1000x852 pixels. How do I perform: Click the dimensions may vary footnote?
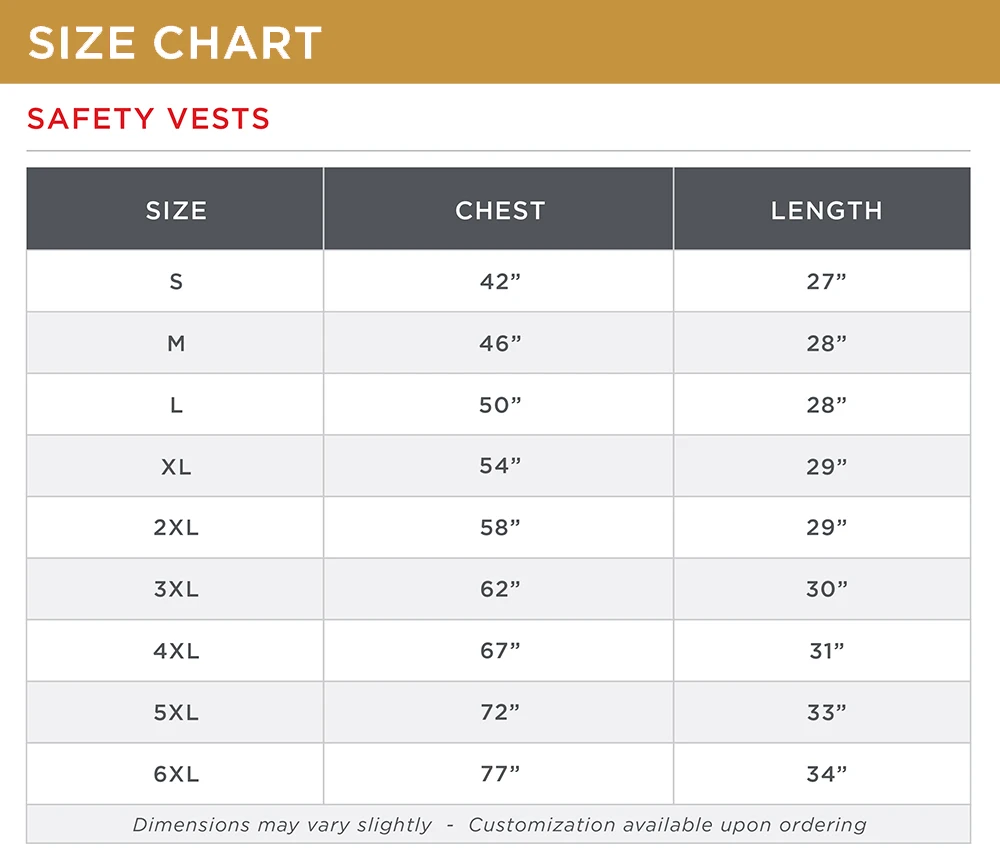pos(499,825)
